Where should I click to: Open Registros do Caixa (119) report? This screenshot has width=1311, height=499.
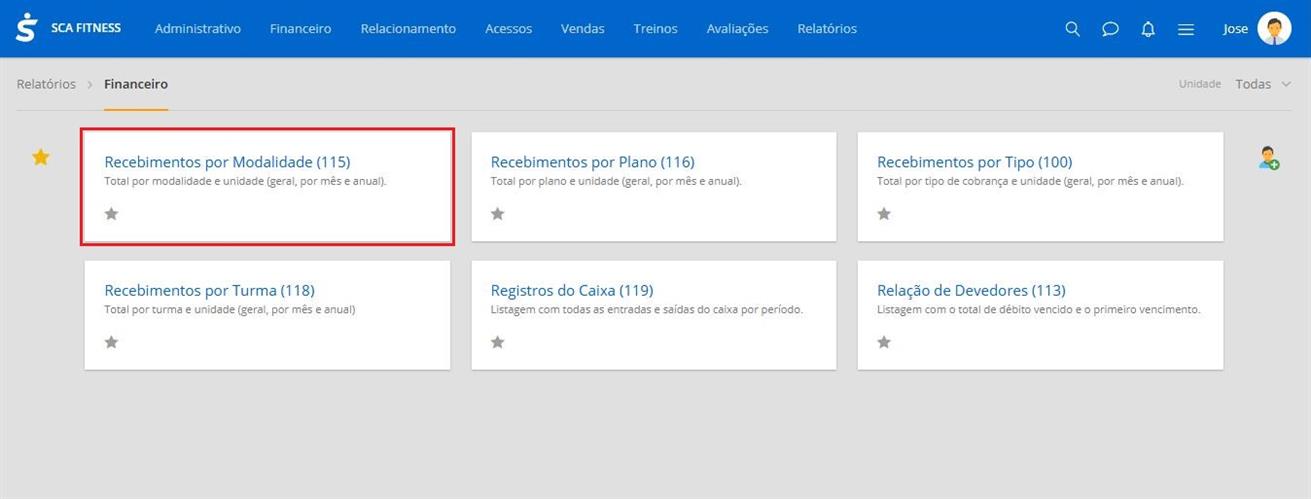click(572, 291)
